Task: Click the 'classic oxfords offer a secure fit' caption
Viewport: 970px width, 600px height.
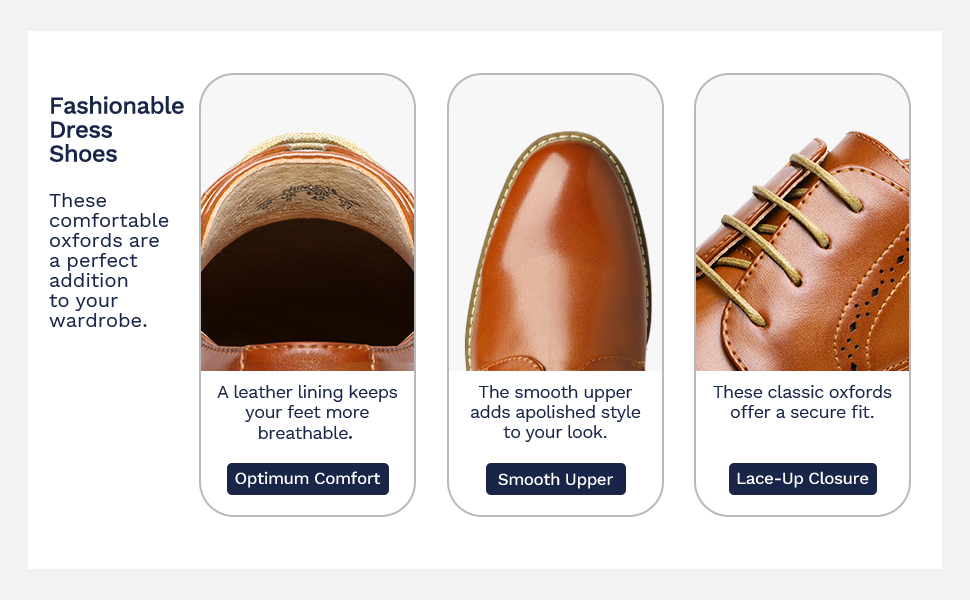Action: coord(802,402)
